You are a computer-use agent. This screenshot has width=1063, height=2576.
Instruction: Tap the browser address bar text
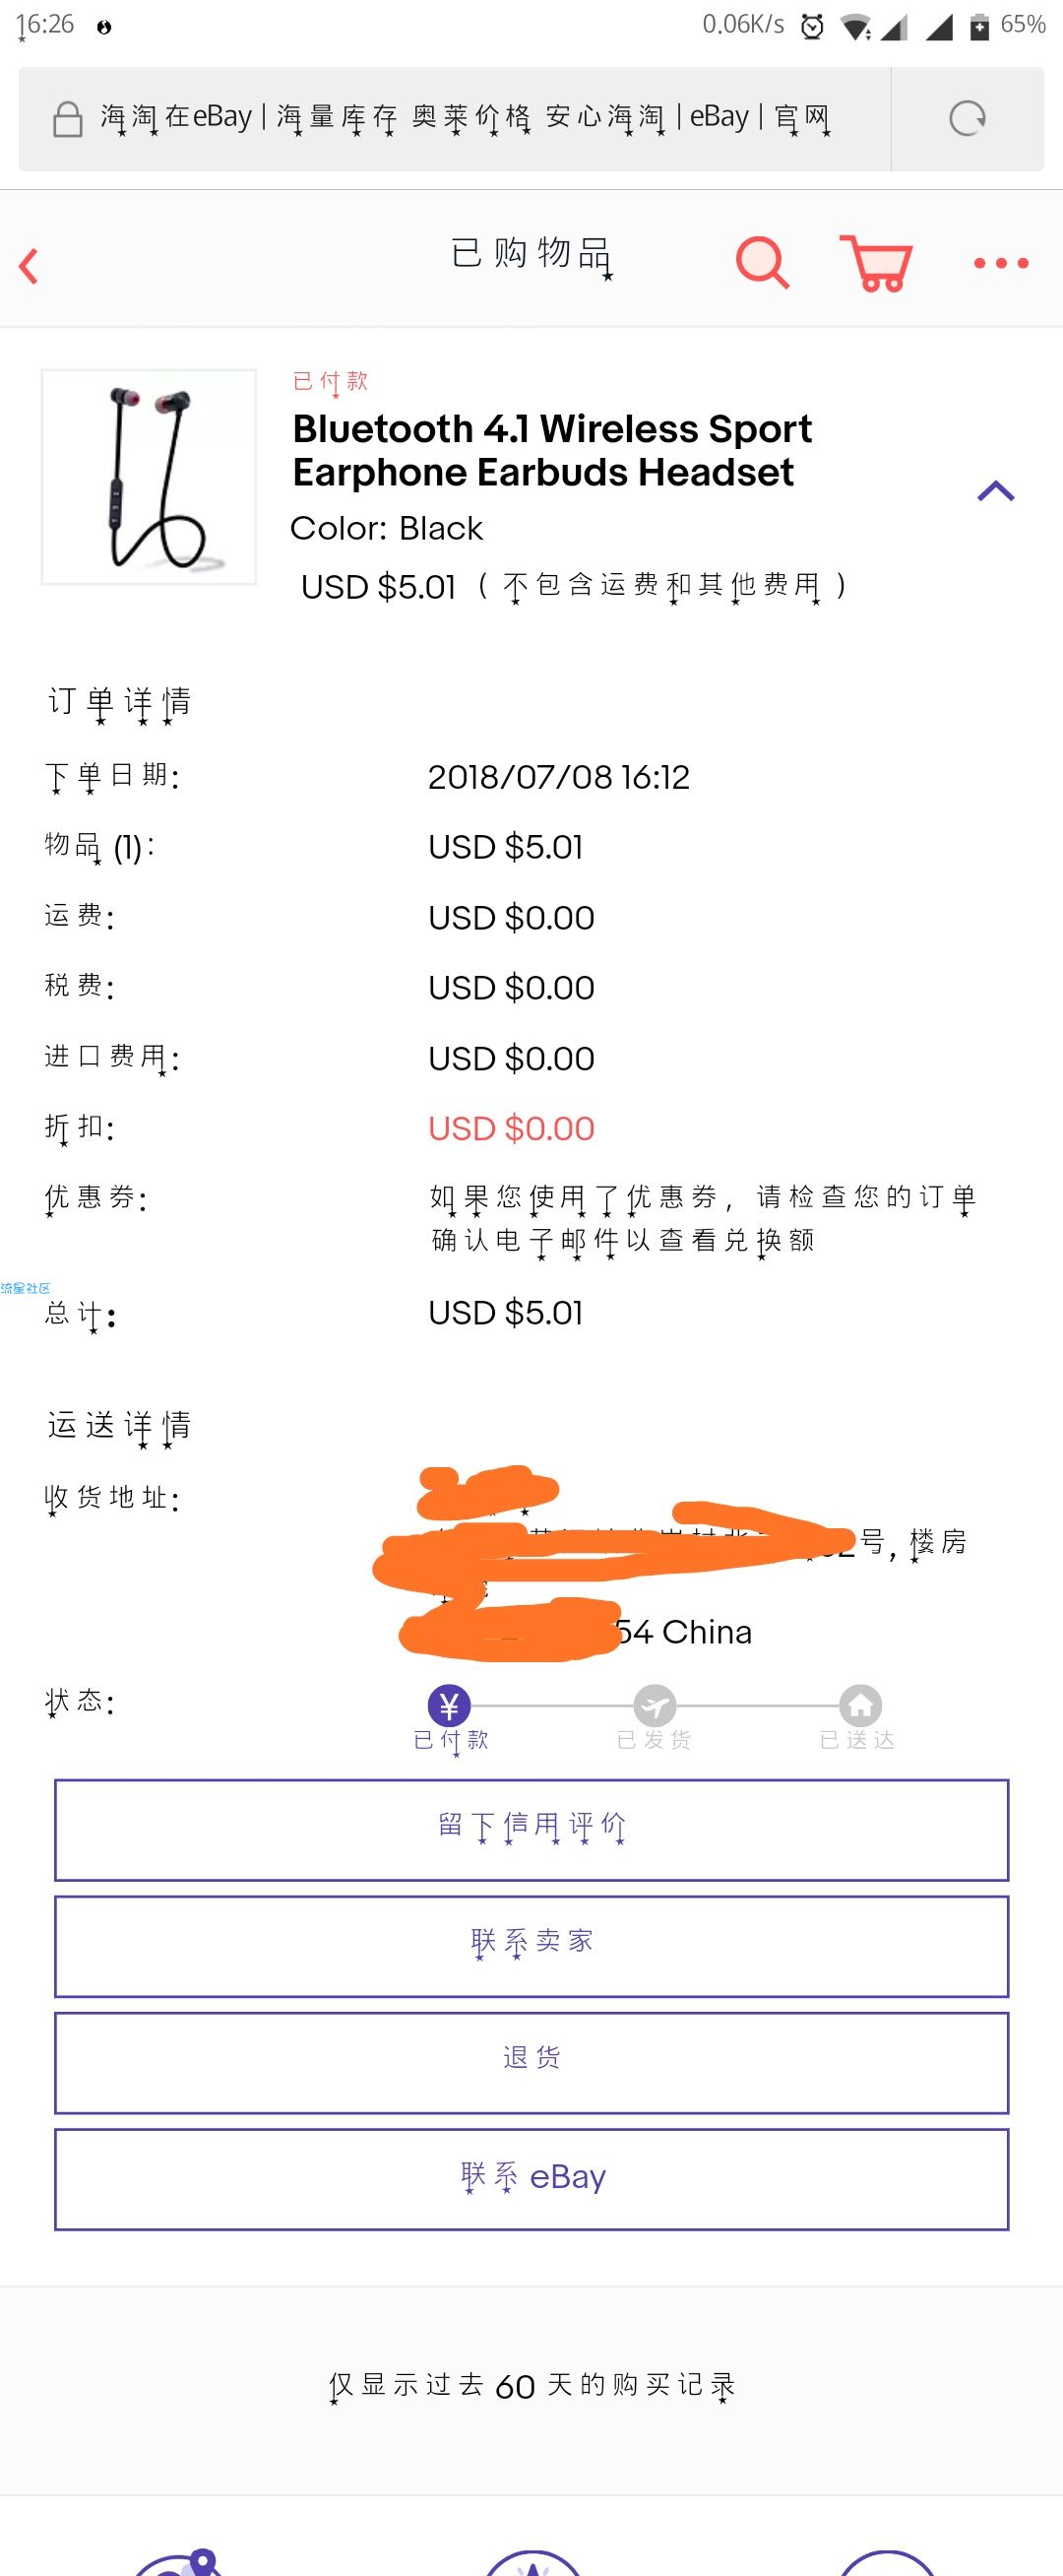(x=464, y=118)
